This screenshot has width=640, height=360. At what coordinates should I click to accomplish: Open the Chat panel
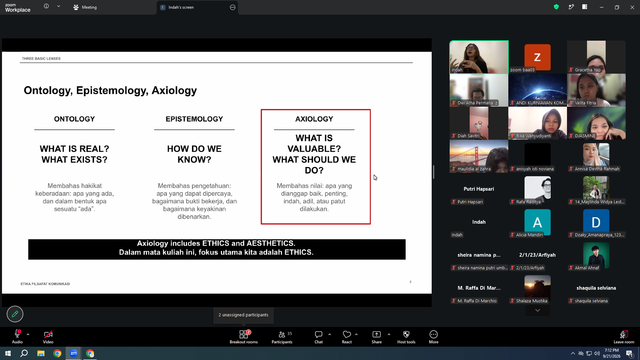pos(318,336)
